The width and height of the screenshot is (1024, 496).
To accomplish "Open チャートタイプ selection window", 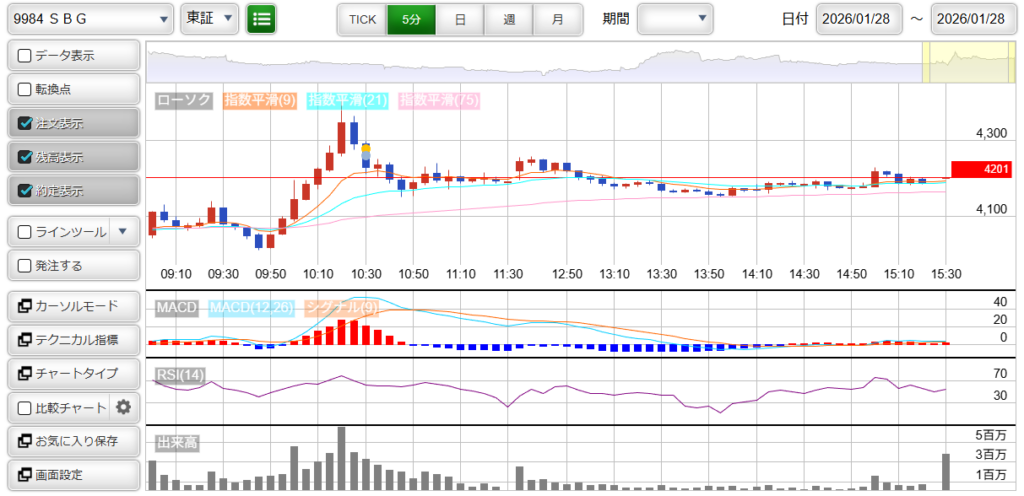I will click(x=72, y=373).
